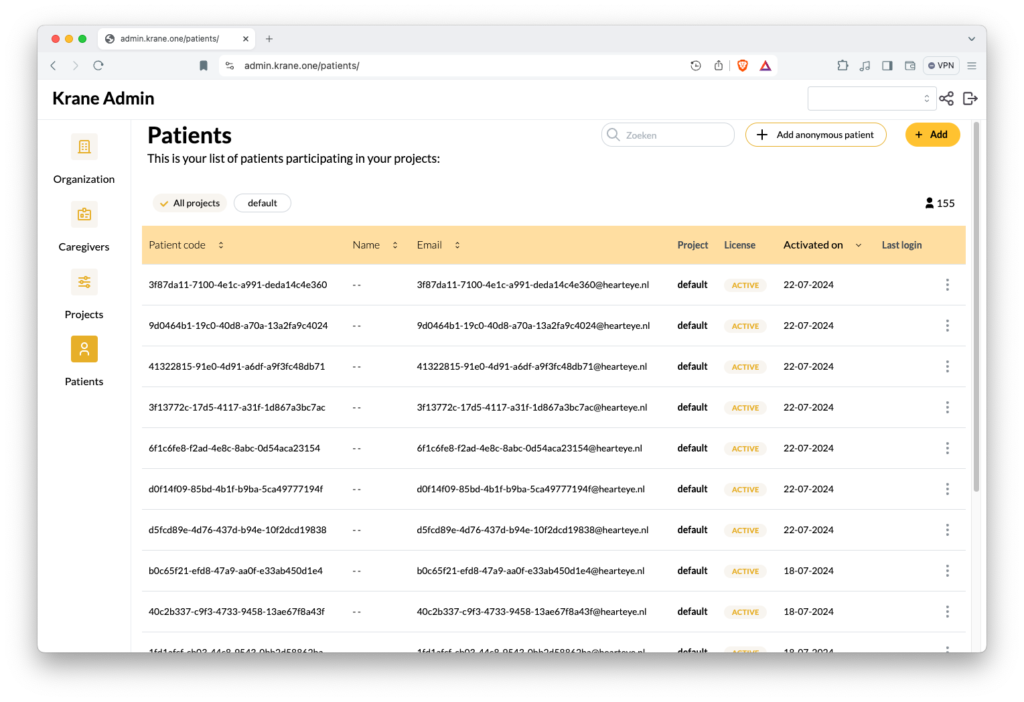Click the bookmark icon in address bar
Image resolution: width=1024 pixels, height=702 pixels.
[203, 65]
